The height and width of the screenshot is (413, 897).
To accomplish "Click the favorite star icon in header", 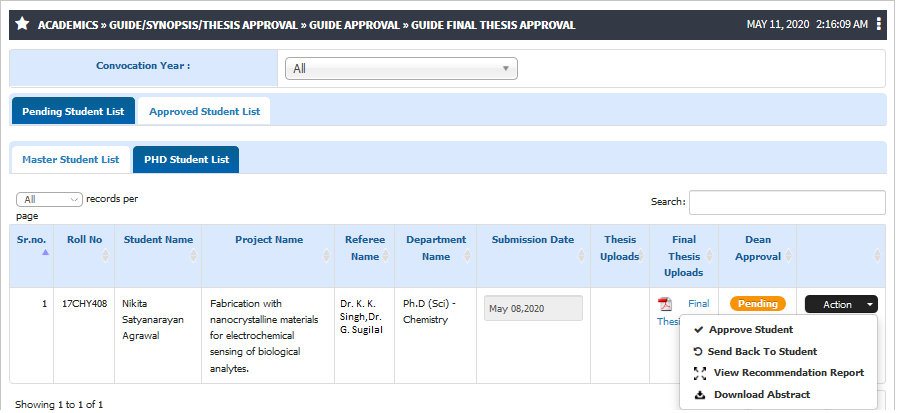I will [x=22, y=24].
